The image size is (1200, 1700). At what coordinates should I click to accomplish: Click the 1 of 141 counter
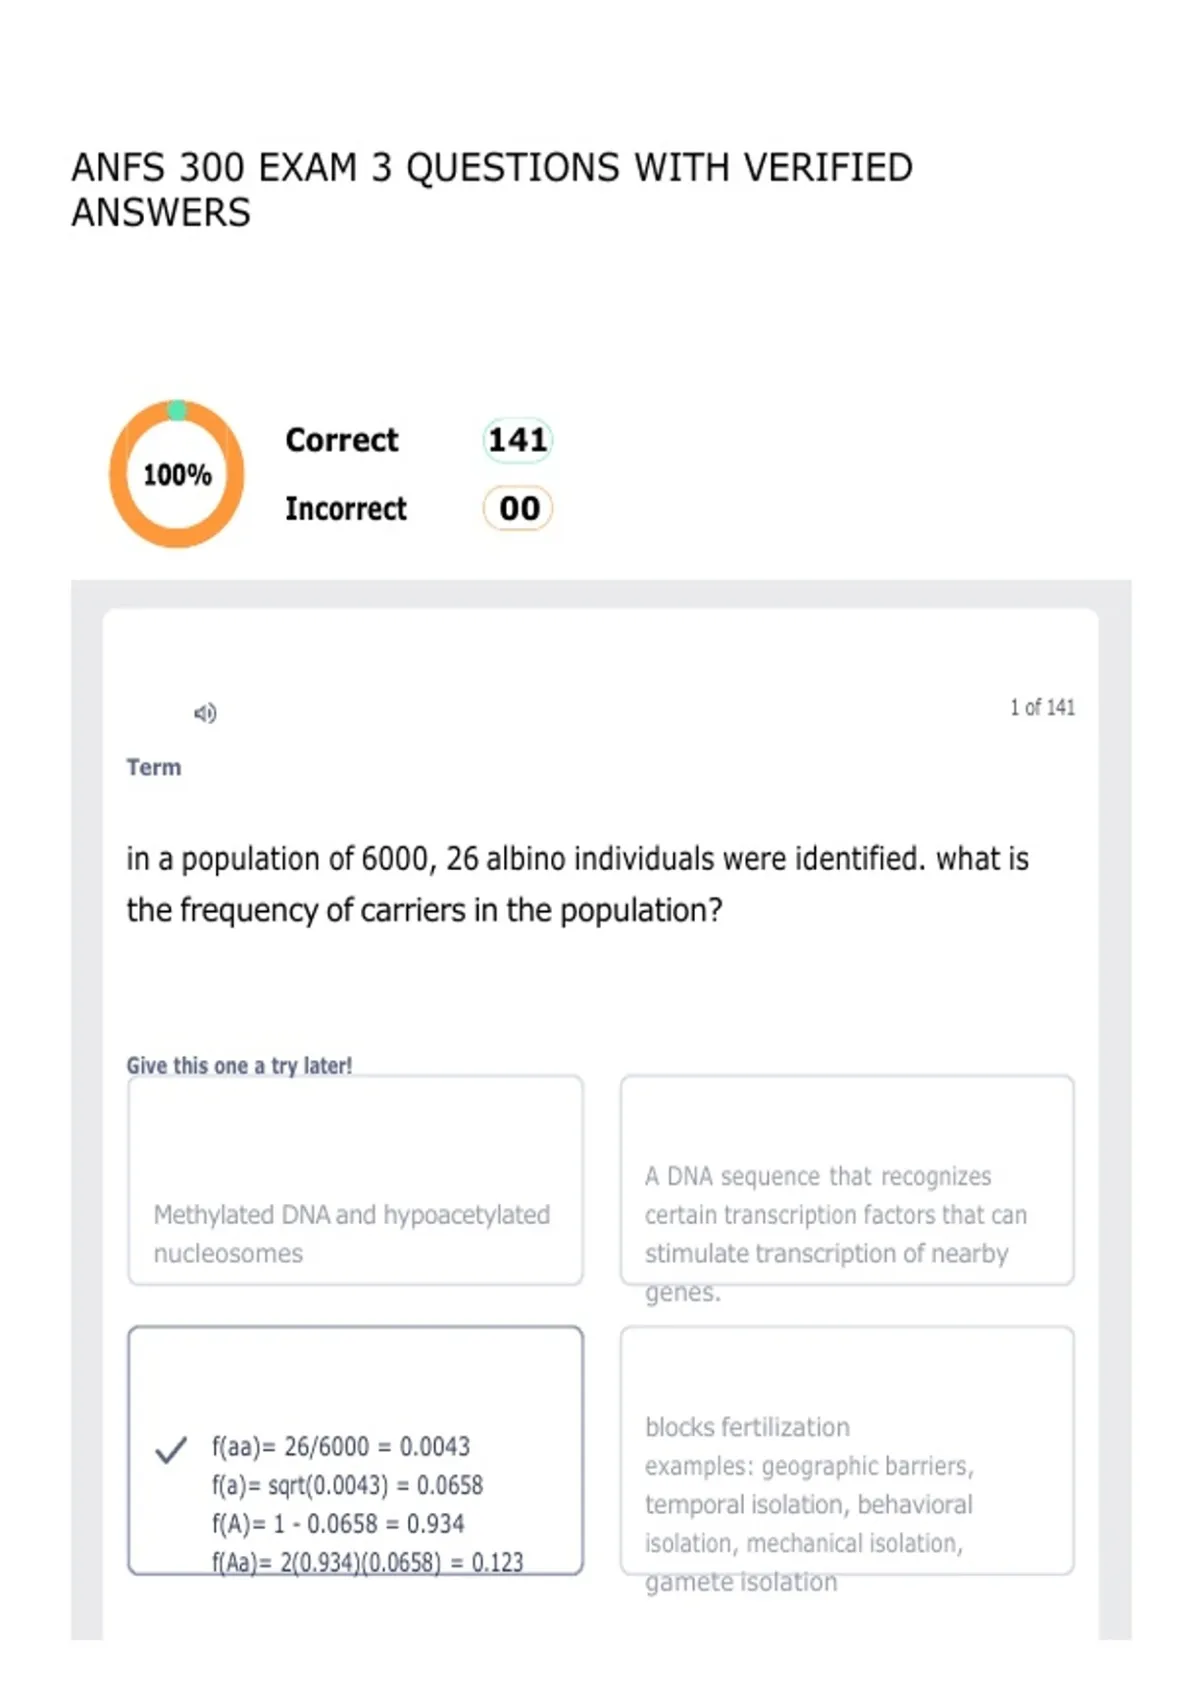[1042, 707]
